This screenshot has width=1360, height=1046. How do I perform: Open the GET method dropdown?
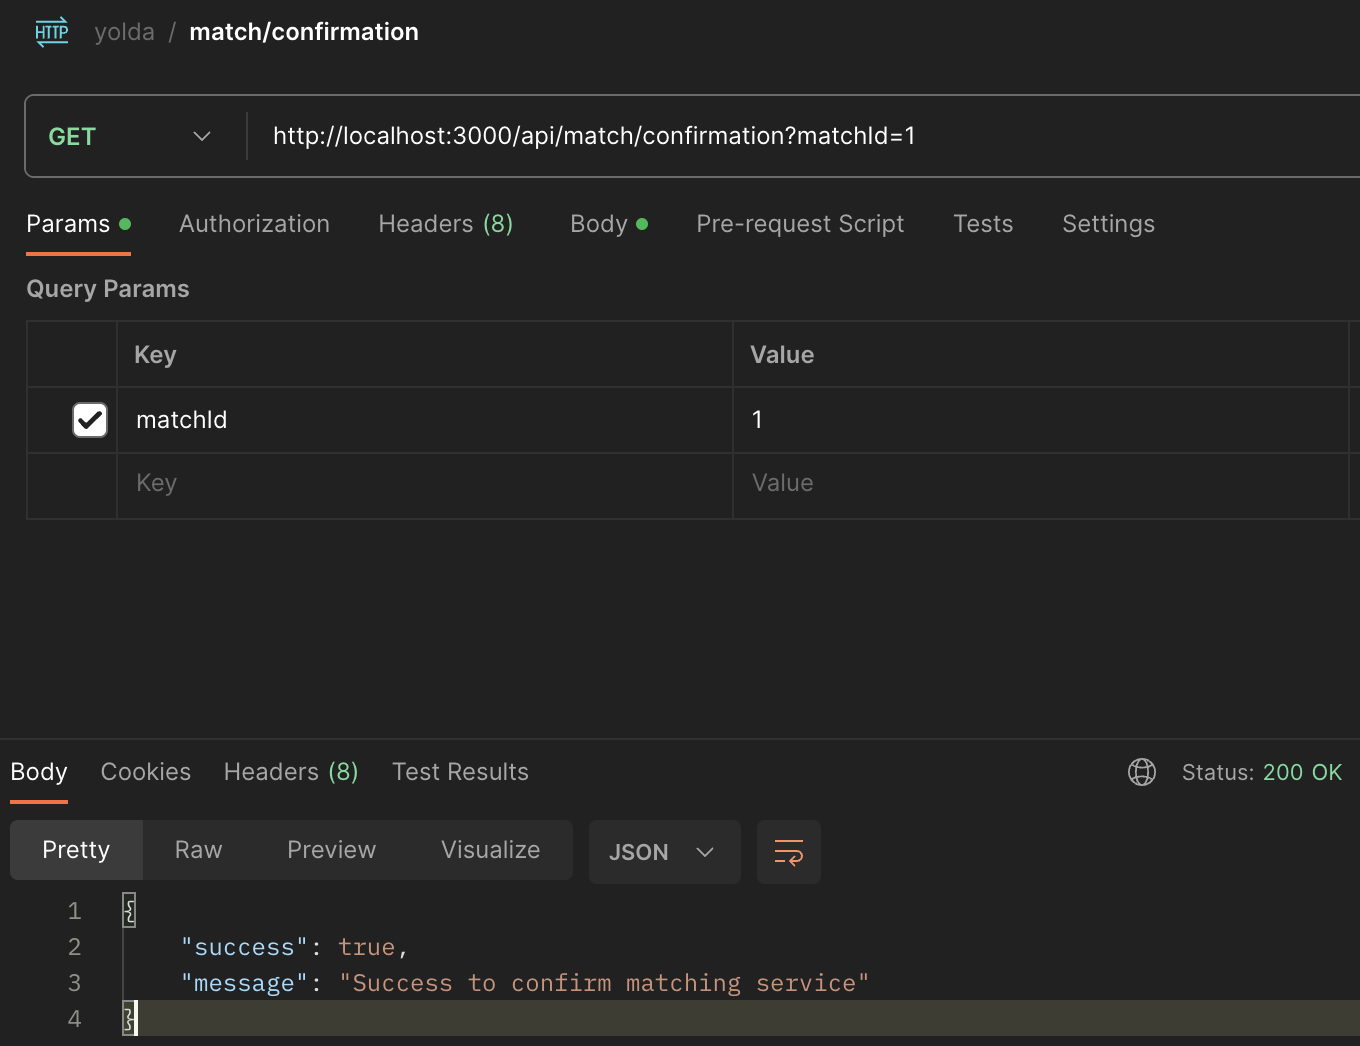click(131, 137)
